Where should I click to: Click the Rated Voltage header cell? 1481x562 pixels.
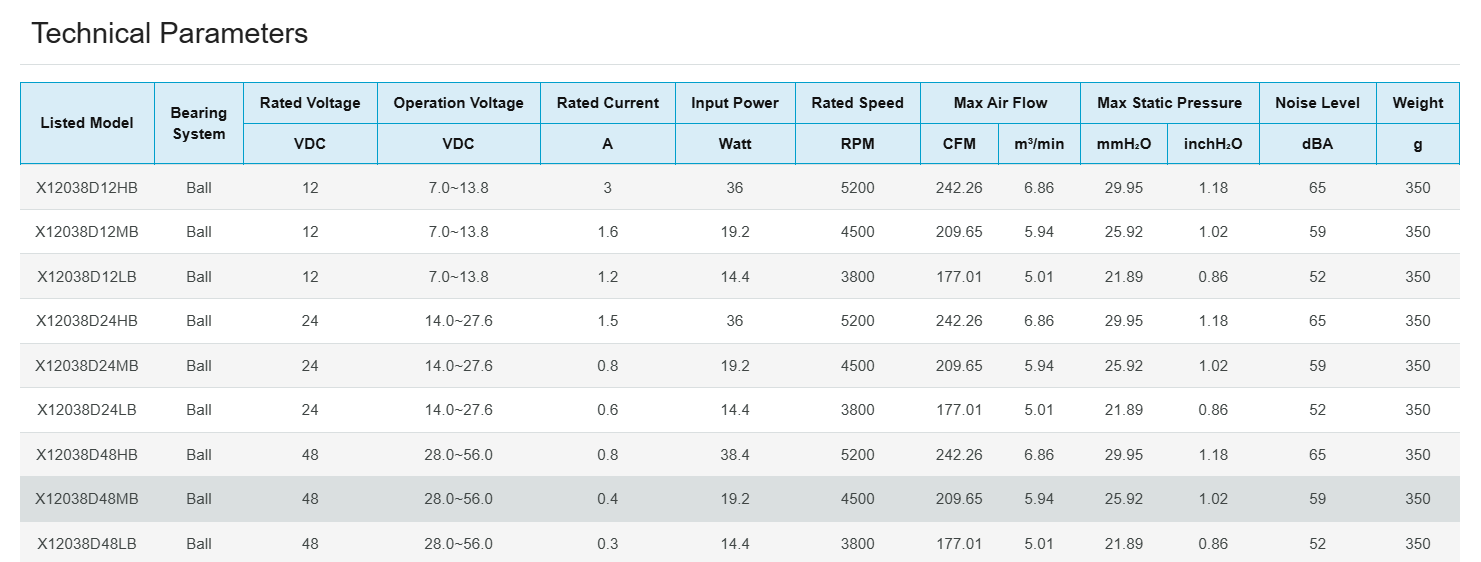(310, 103)
